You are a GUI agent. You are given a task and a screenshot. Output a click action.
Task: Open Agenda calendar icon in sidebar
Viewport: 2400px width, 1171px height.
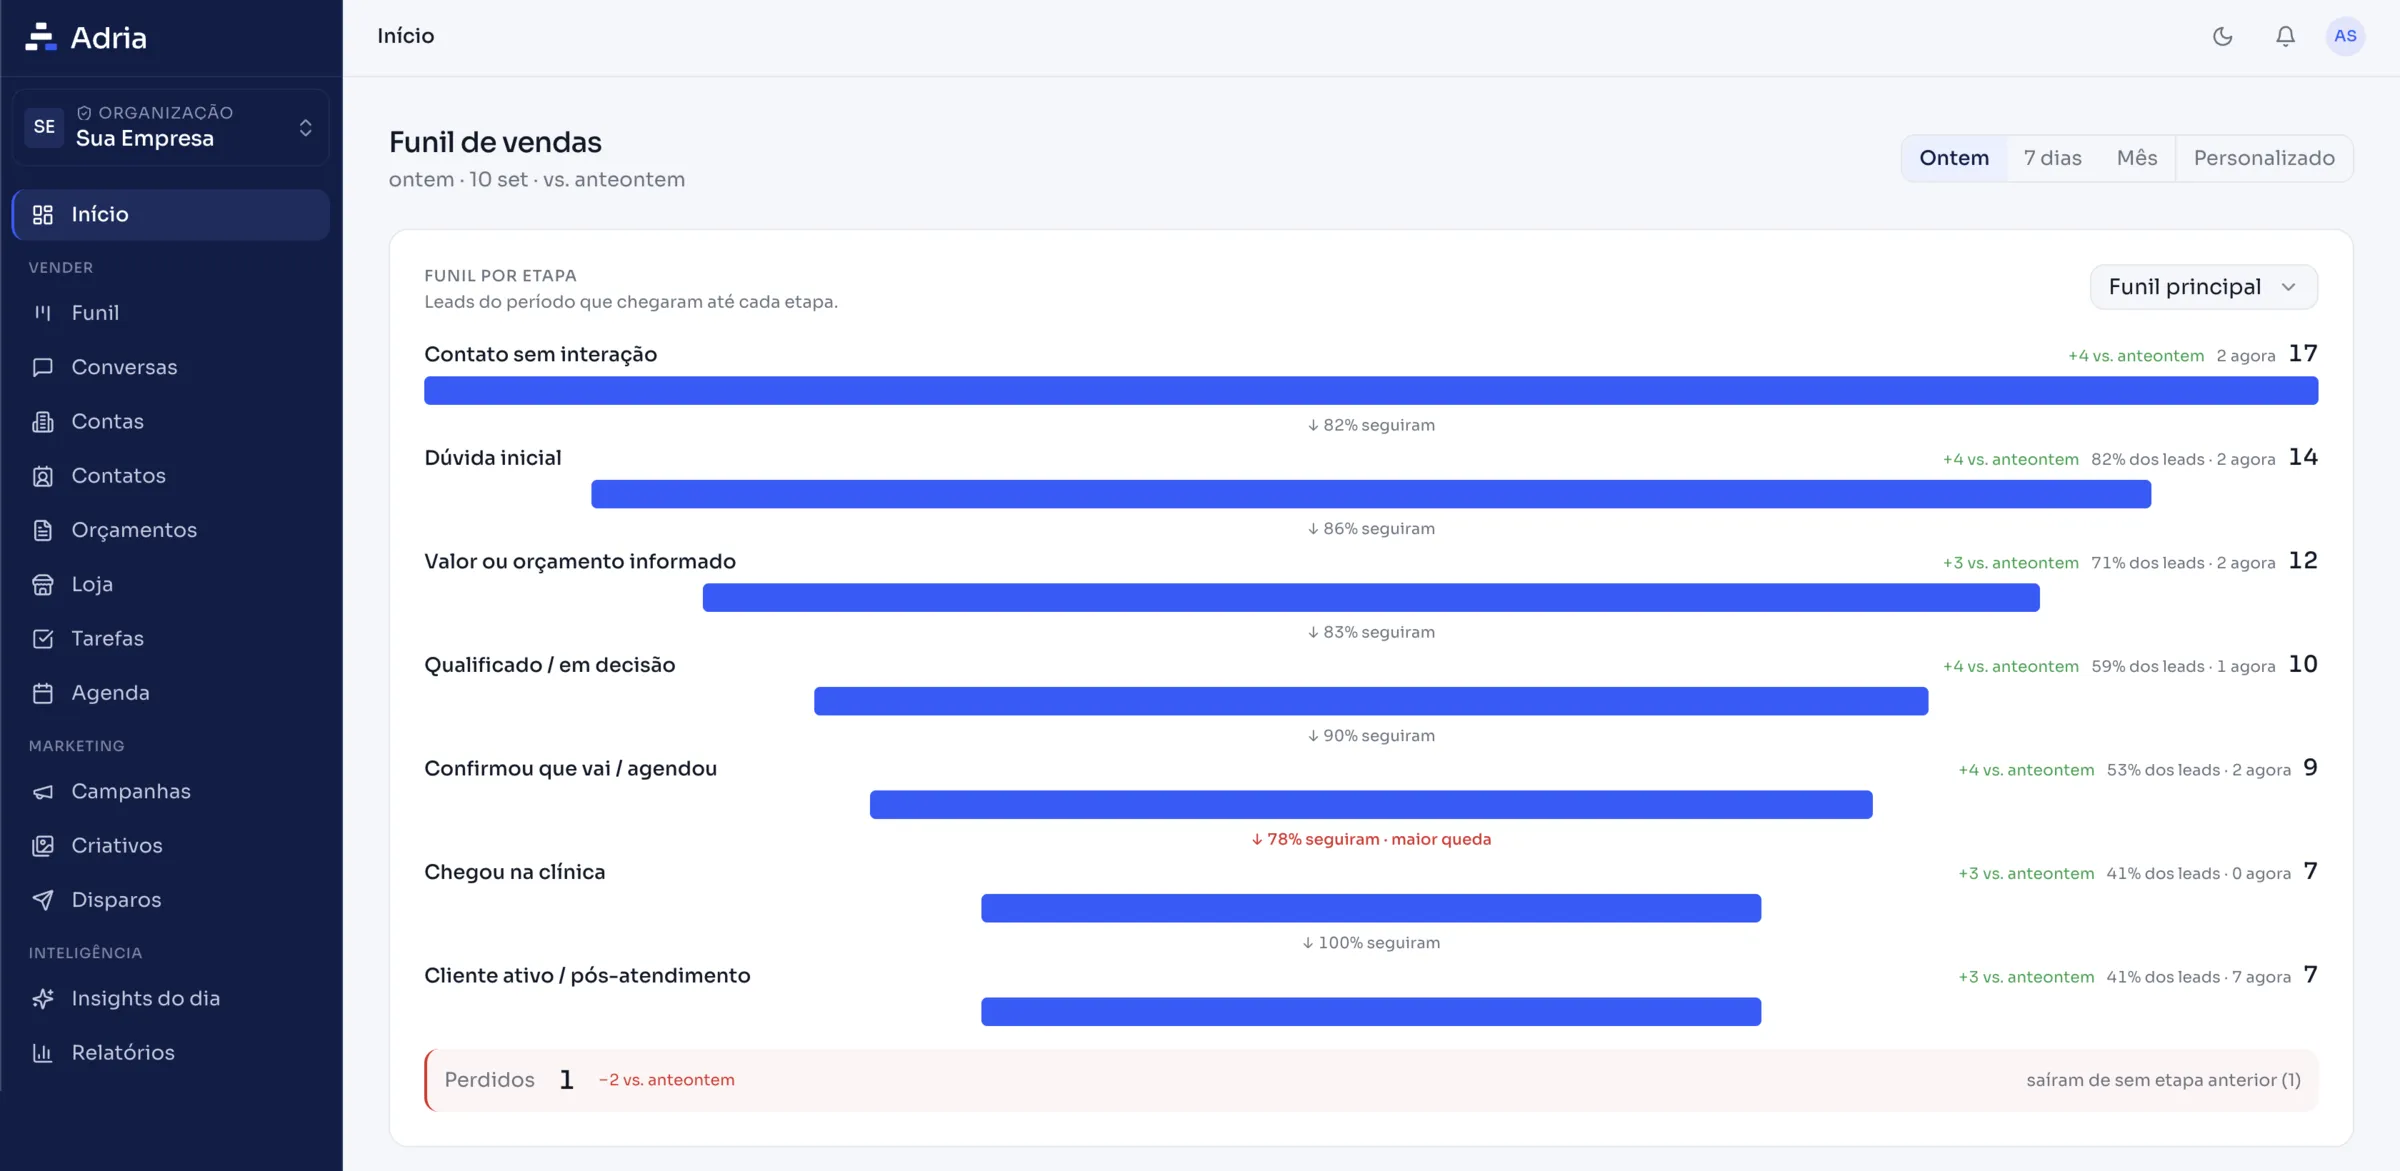[x=42, y=693]
